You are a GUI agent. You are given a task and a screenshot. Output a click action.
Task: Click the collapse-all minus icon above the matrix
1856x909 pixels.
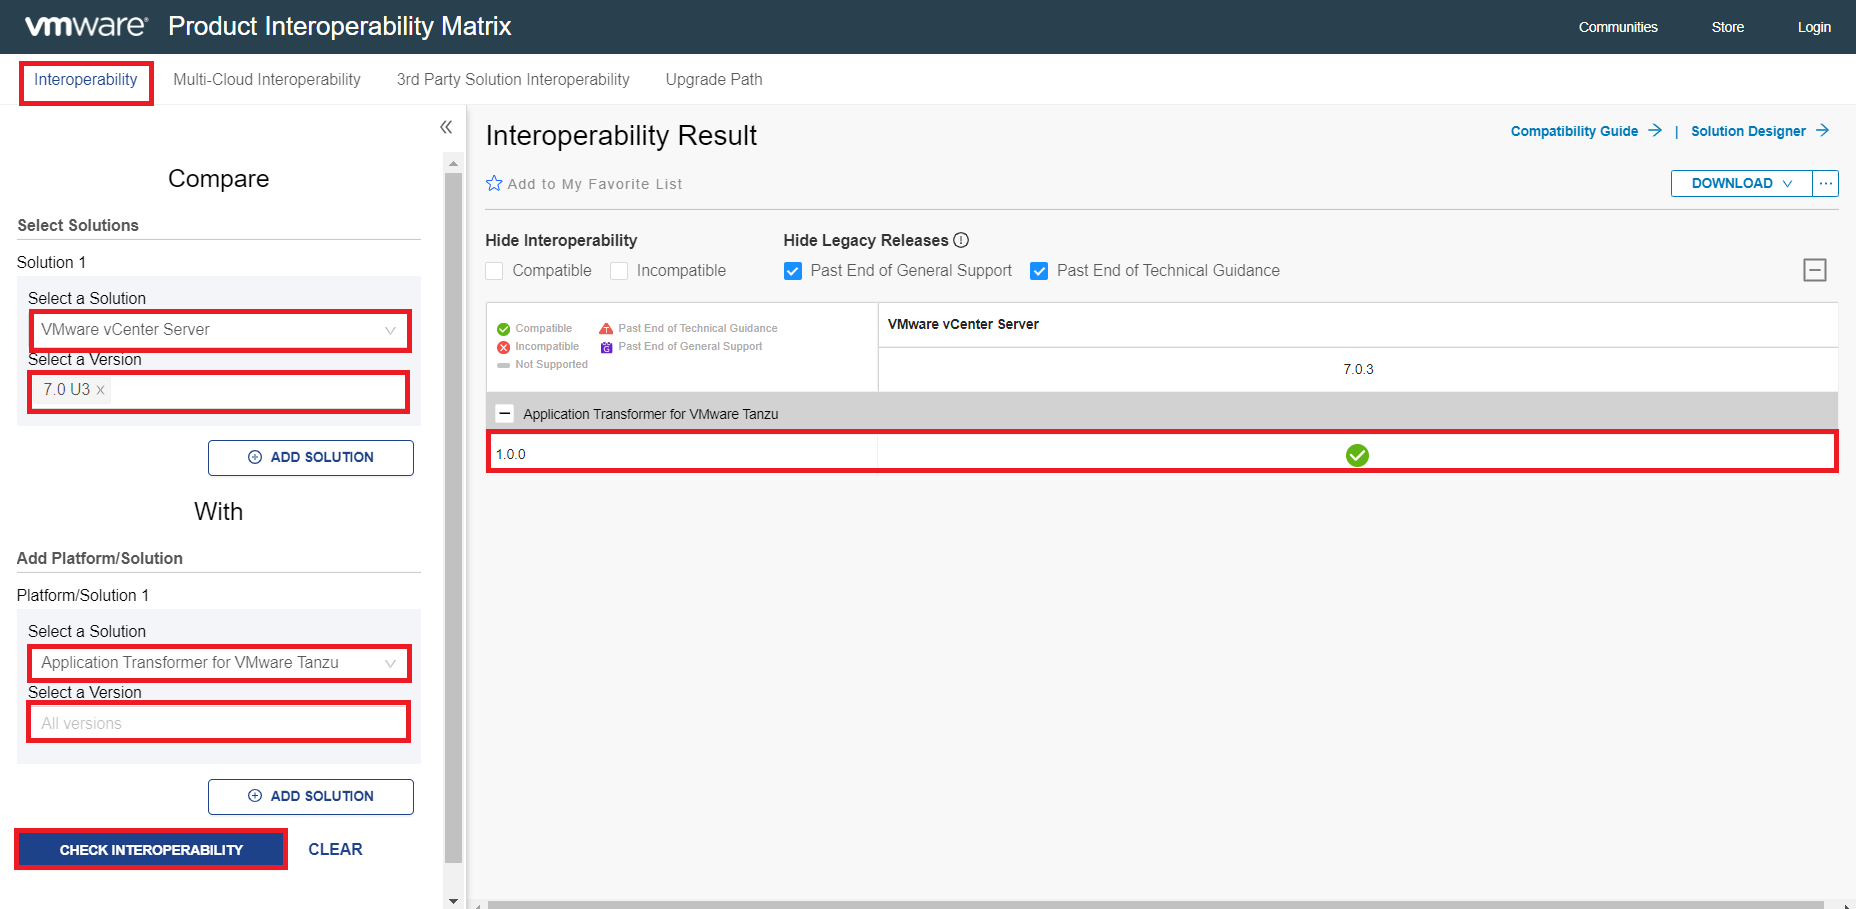(1815, 270)
